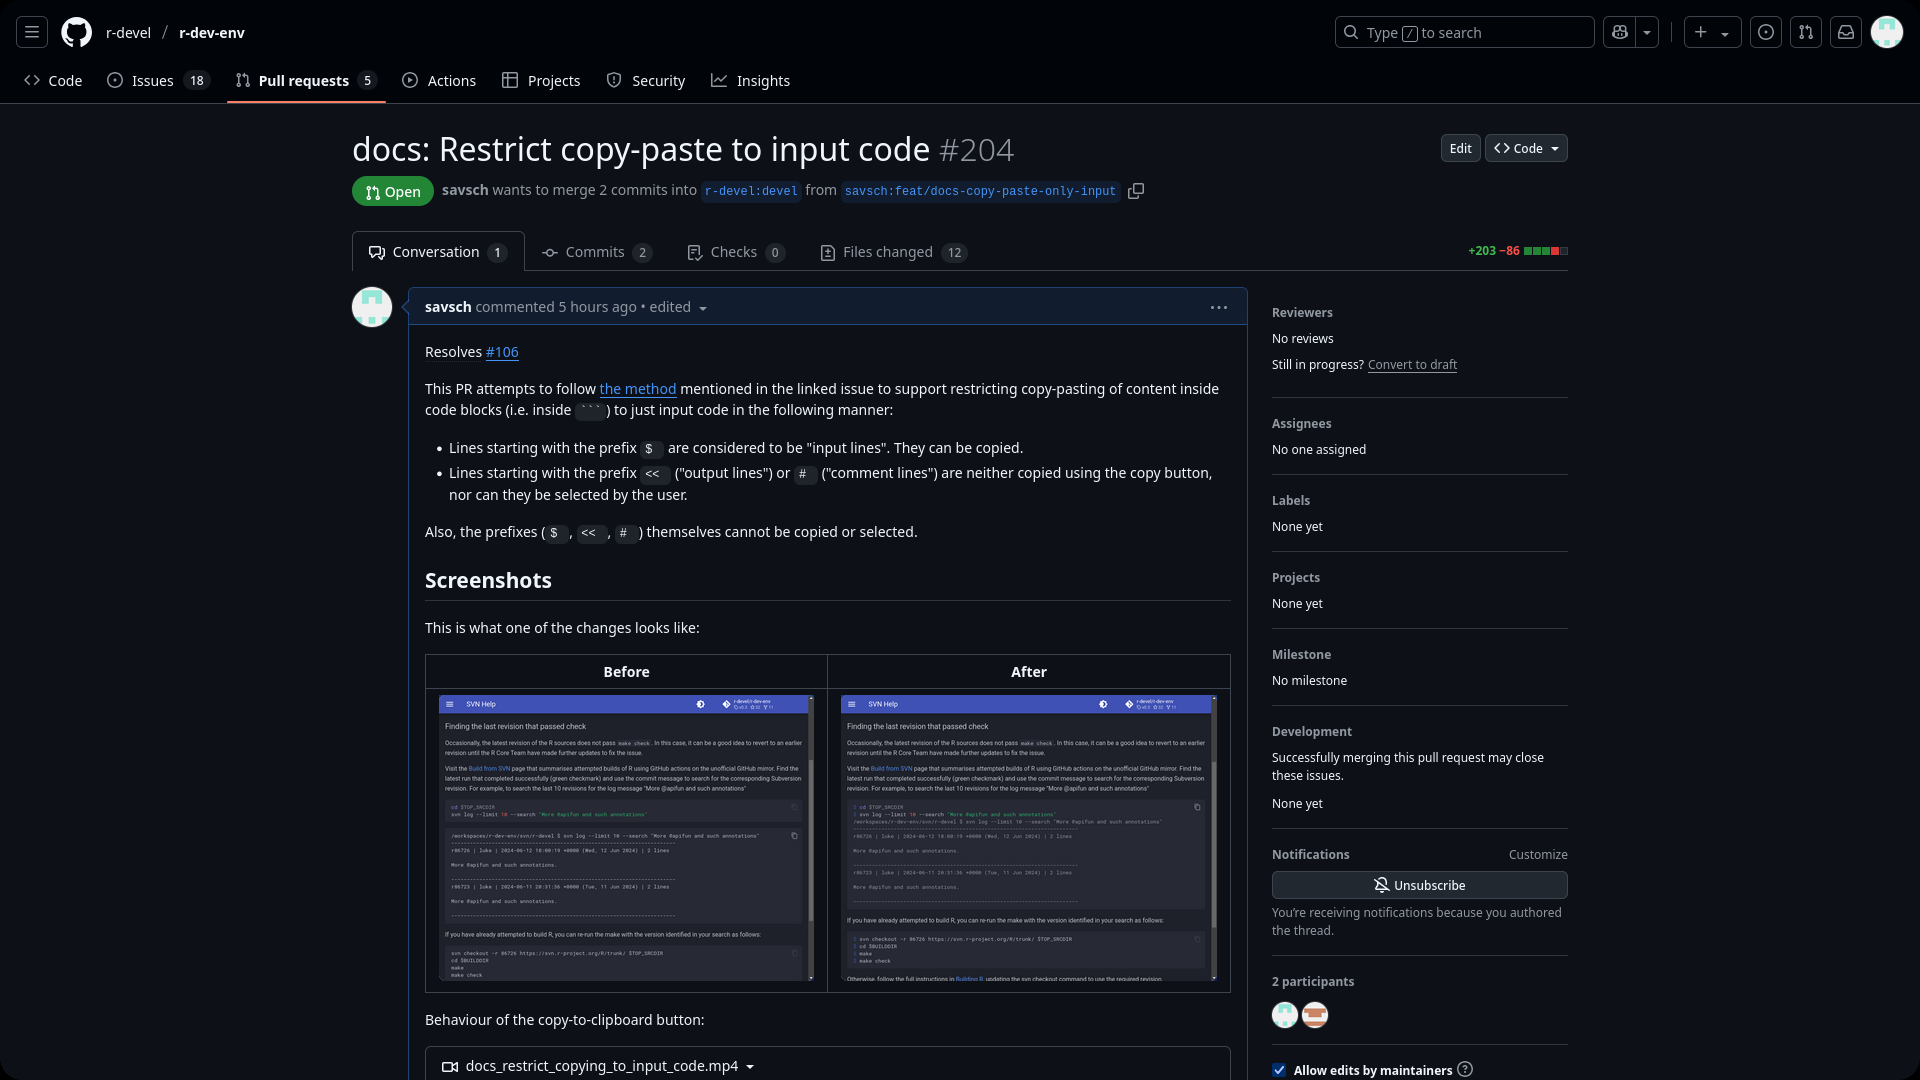The width and height of the screenshot is (1920, 1080).
Task: Open linked issue #106
Action: pos(502,352)
